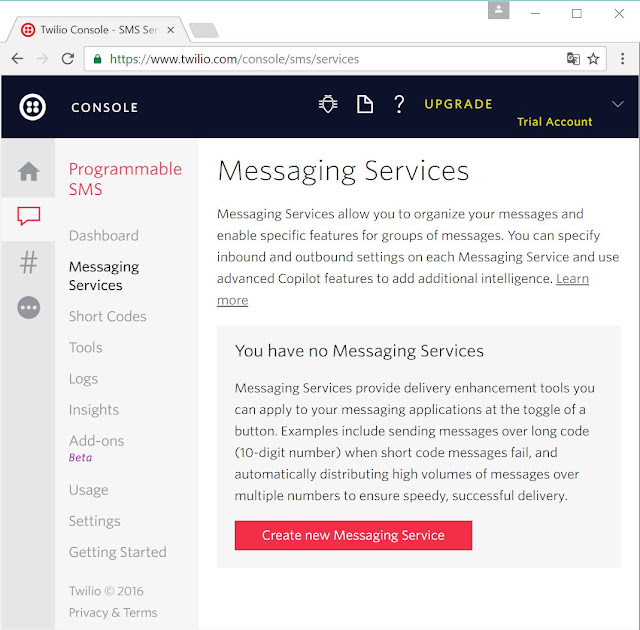Screen dimensions: 640x630
Task: Click the Chrome profile avatar icon
Action: click(x=498, y=10)
